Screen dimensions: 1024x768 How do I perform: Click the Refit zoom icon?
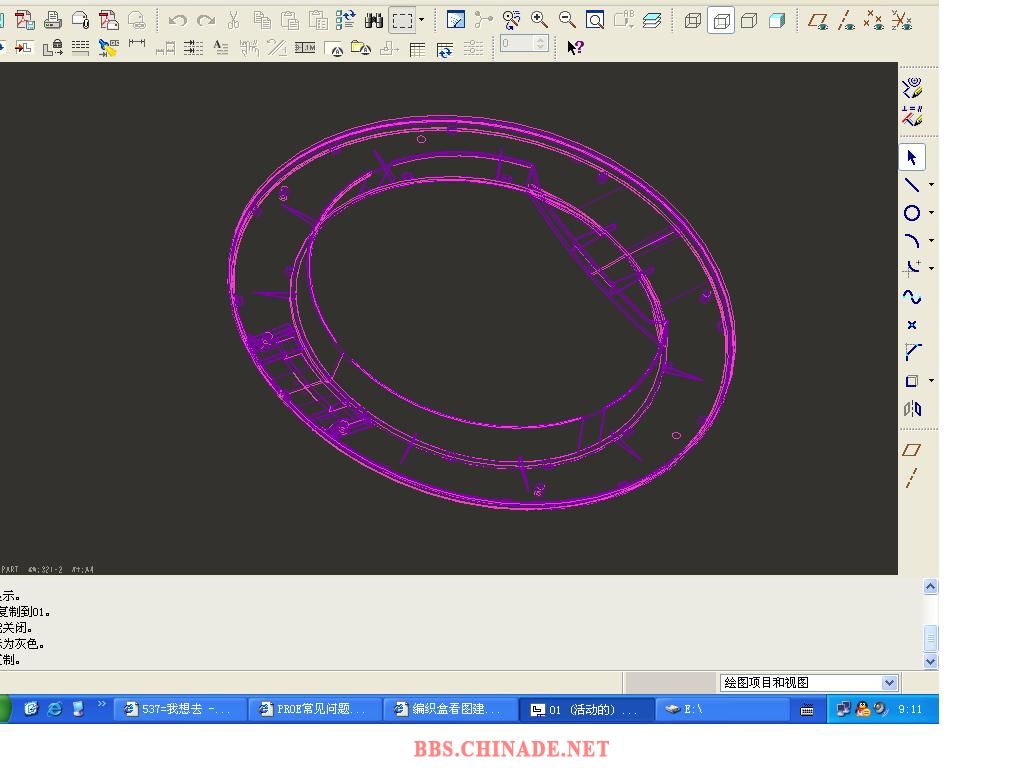tap(595, 21)
